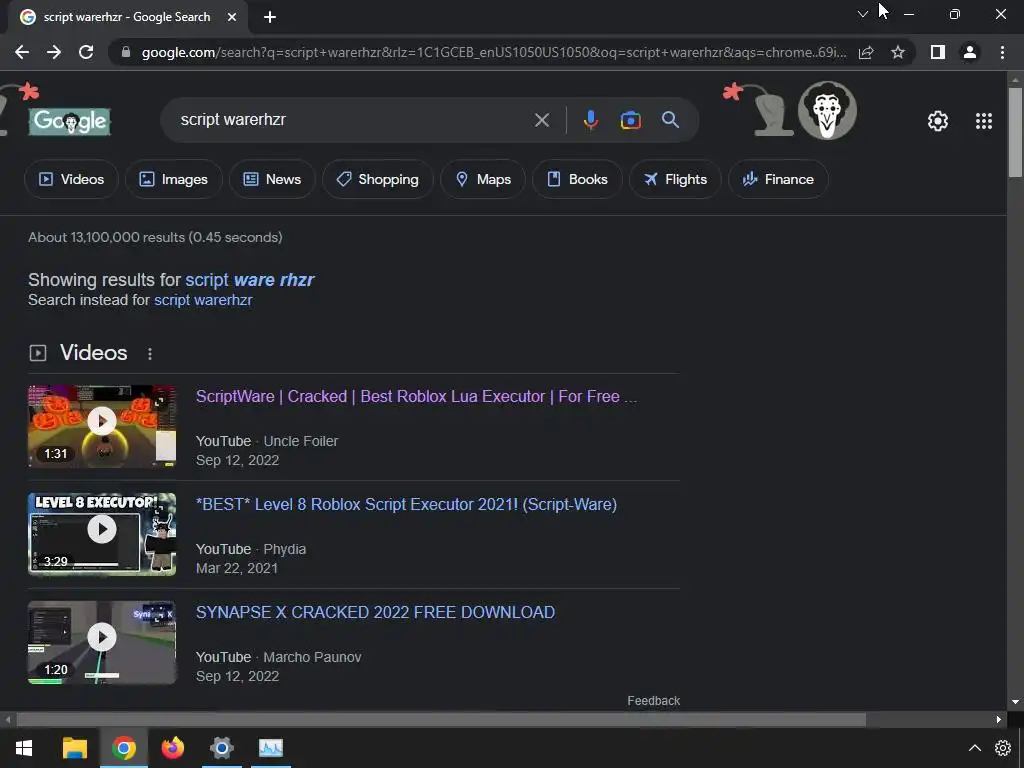Submit search with magnifier icon

(x=670, y=120)
